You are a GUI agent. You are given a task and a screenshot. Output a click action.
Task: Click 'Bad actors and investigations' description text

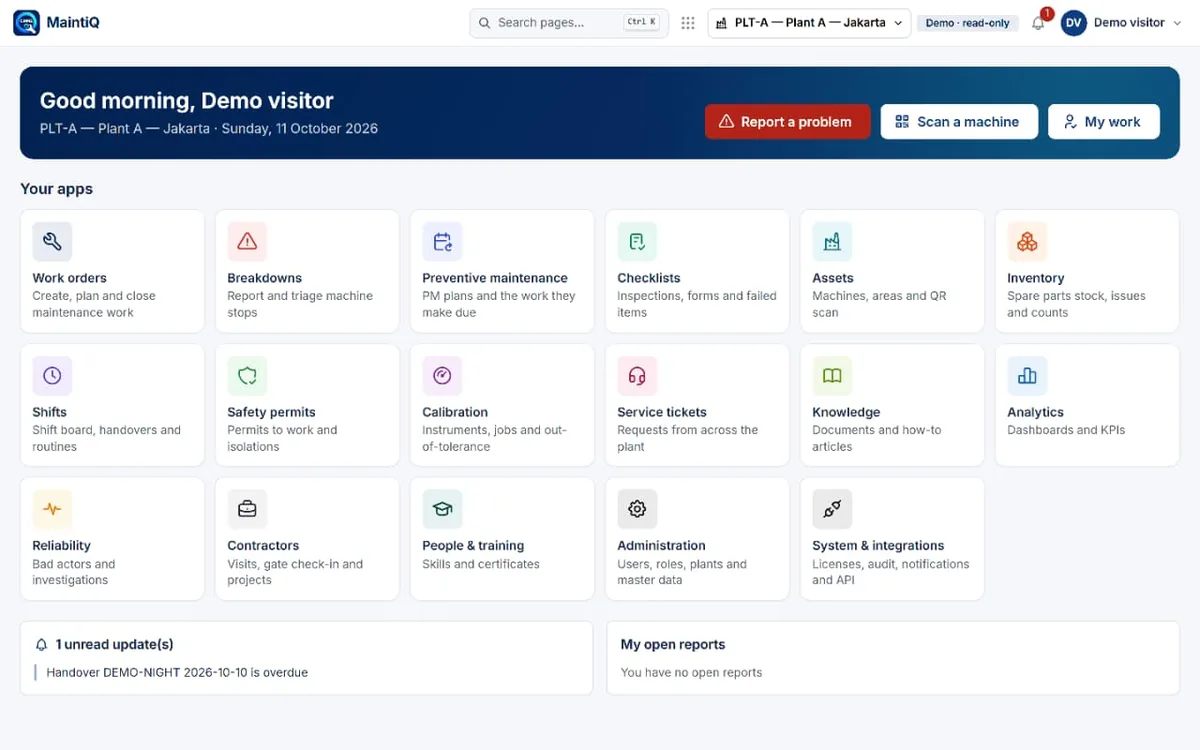74,572
